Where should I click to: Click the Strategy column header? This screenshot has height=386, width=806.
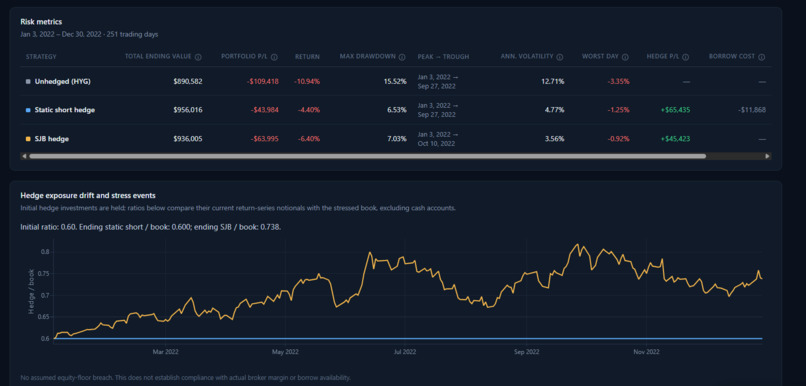pos(41,57)
